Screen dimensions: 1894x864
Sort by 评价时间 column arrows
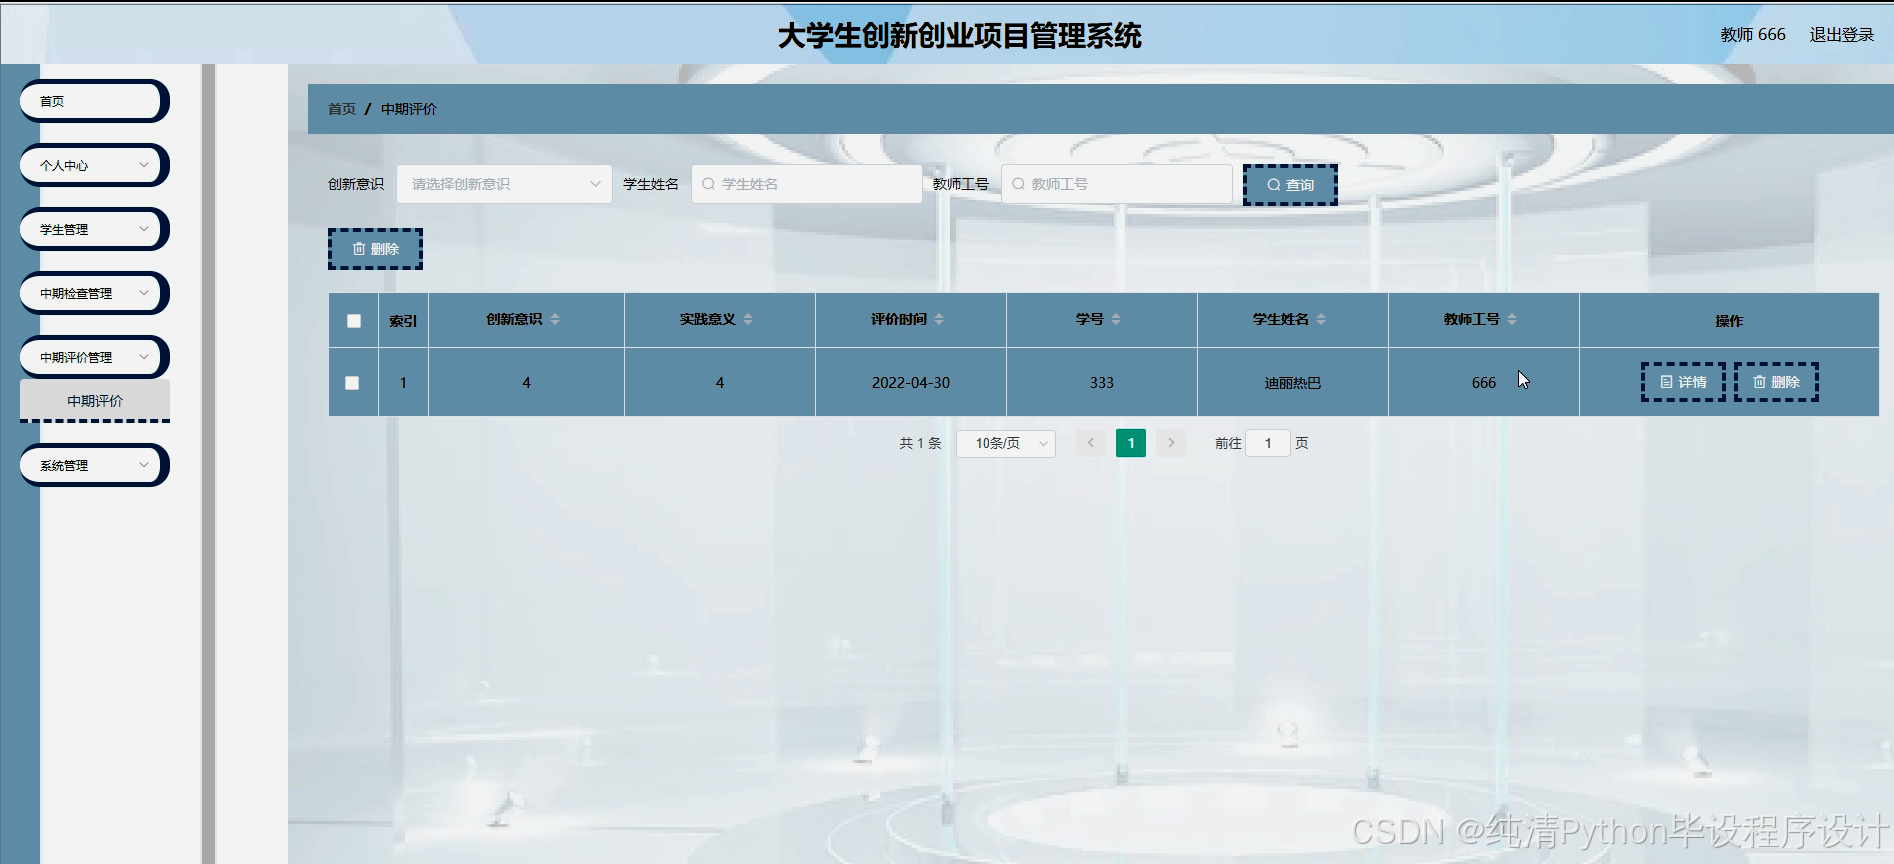tap(939, 320)
